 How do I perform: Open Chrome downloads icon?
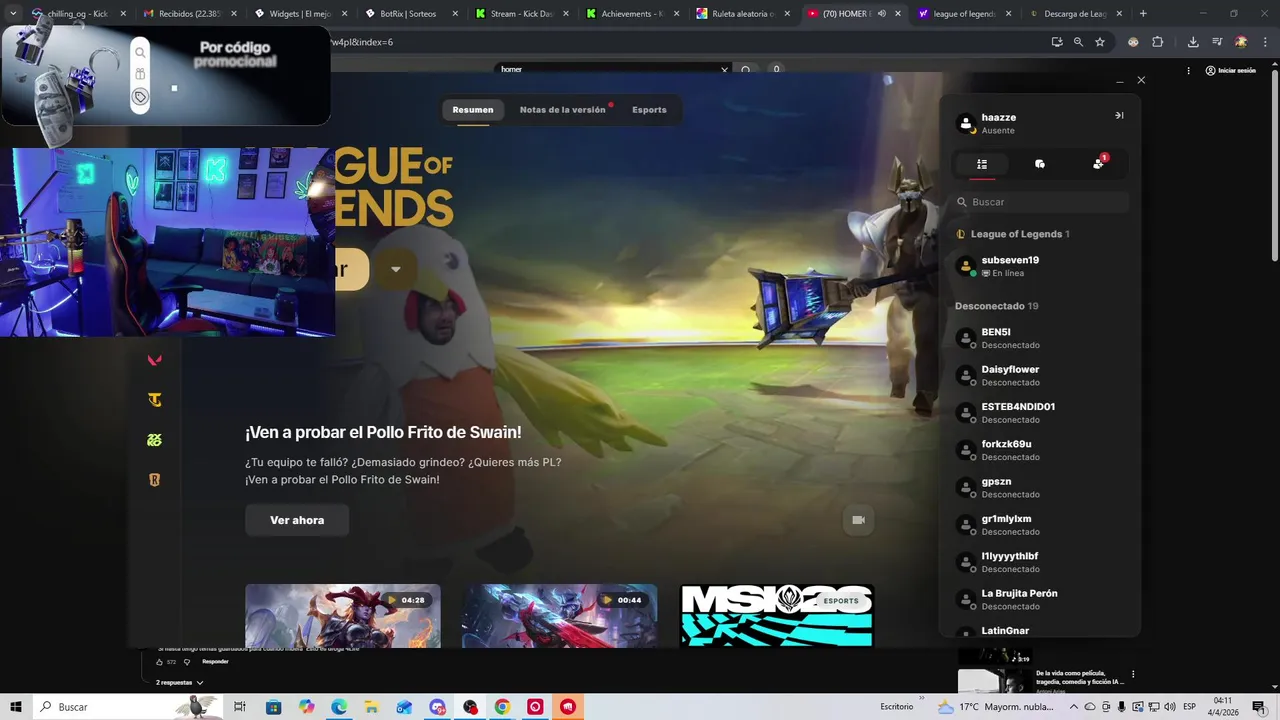1193,42
